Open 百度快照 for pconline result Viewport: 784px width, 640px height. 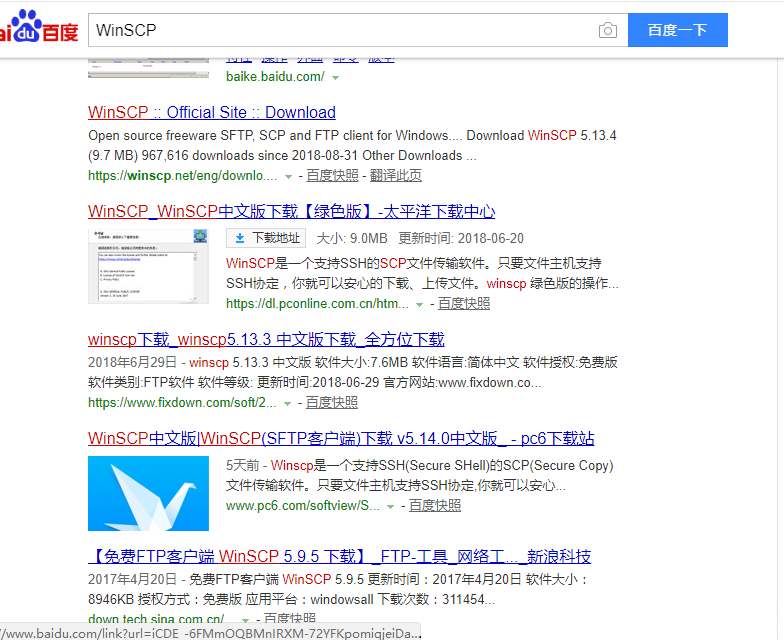point(464,304)
